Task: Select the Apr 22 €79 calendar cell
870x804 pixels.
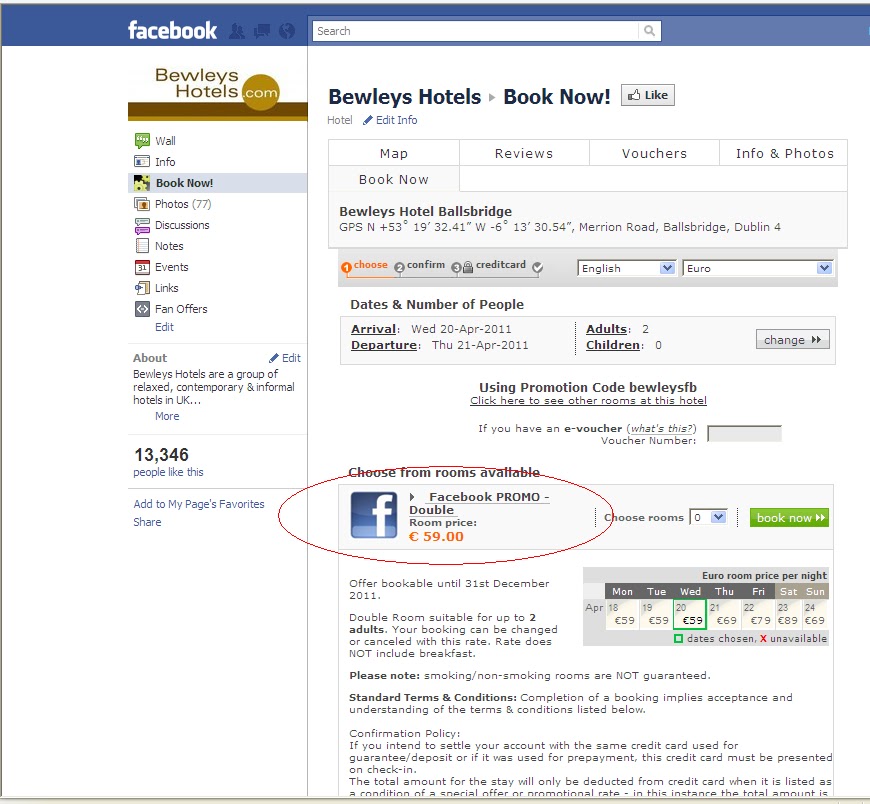Action: pyautogui.click(x=758, y=614)
